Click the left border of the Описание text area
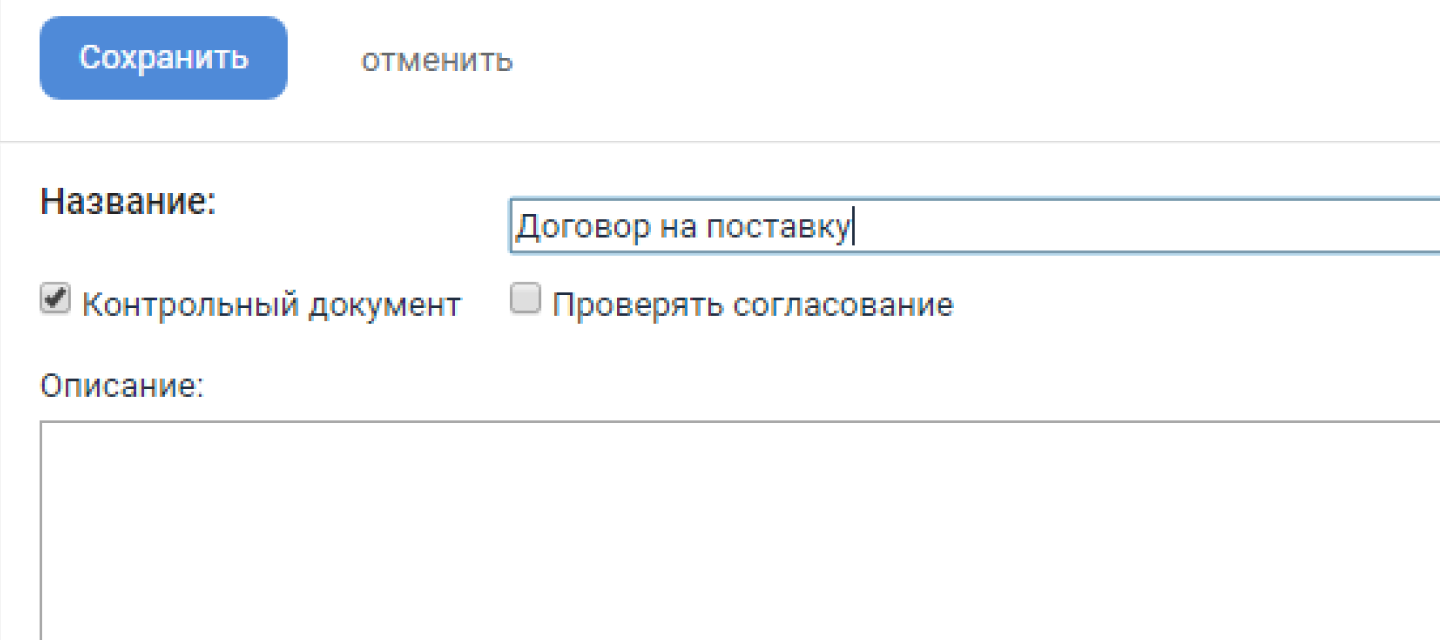This screenshot has width=1440, height=640. [x=41, y=530]
